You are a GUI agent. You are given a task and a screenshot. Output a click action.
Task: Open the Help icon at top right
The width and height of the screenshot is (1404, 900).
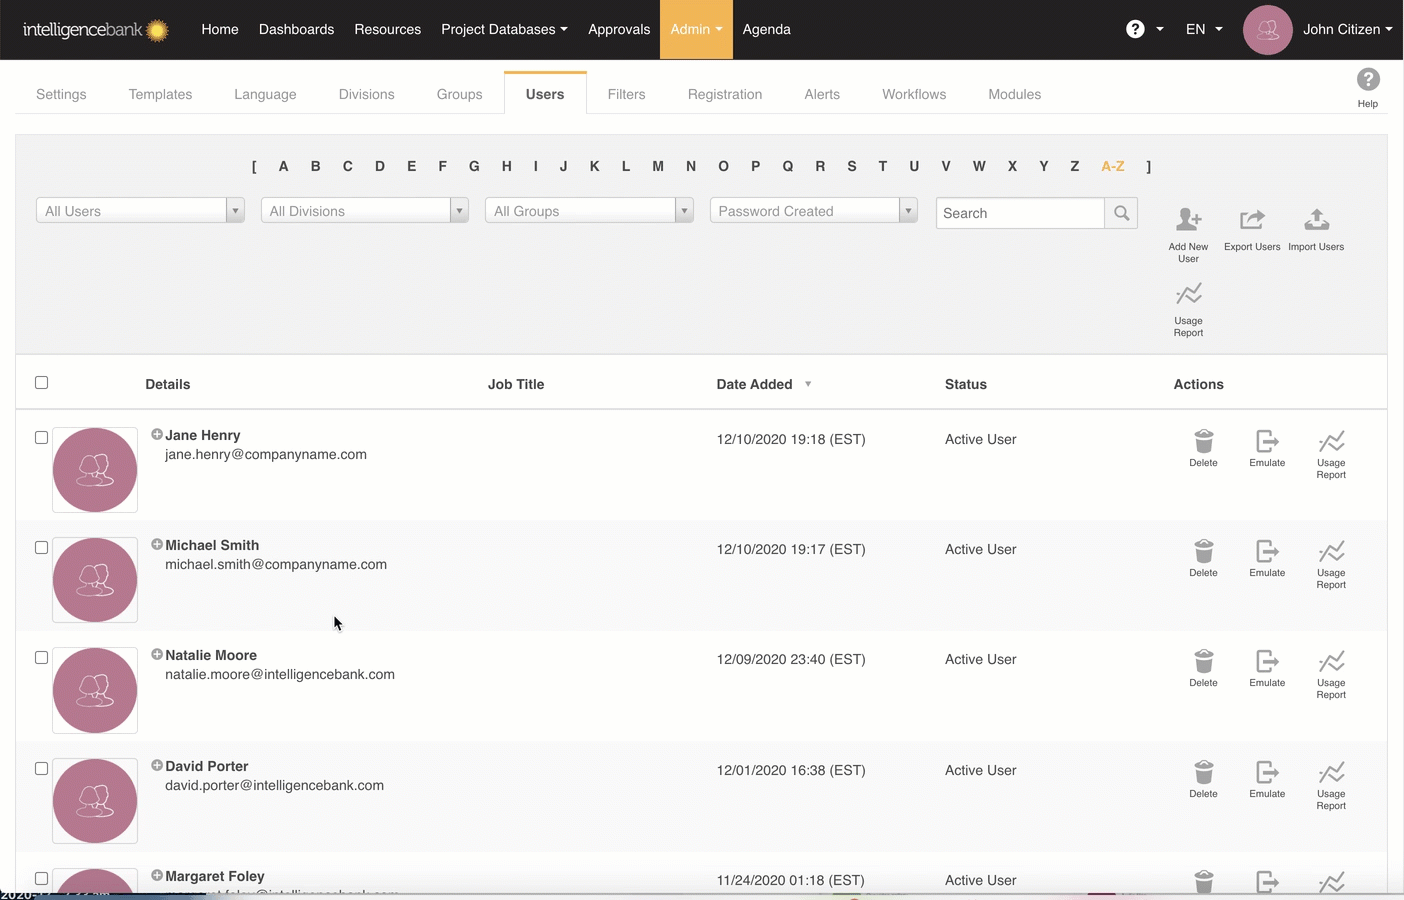[x=1367, y=80]
